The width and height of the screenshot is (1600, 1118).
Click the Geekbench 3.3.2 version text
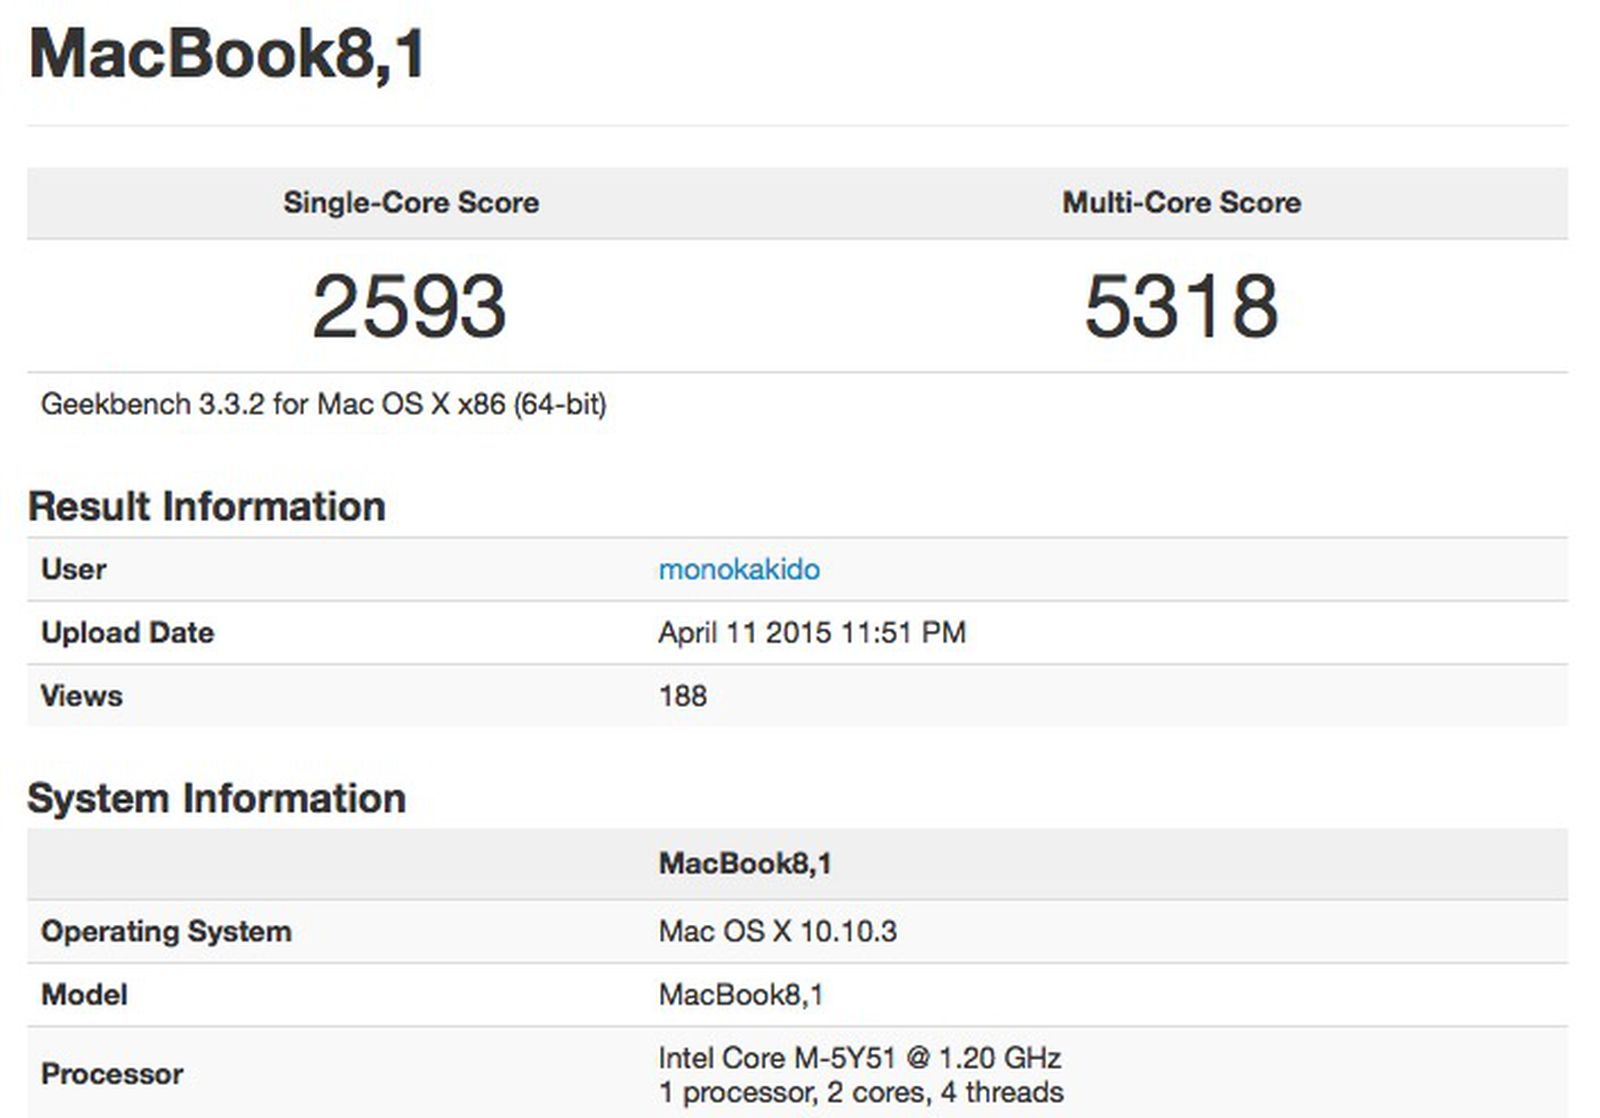[x=325, y=405]
